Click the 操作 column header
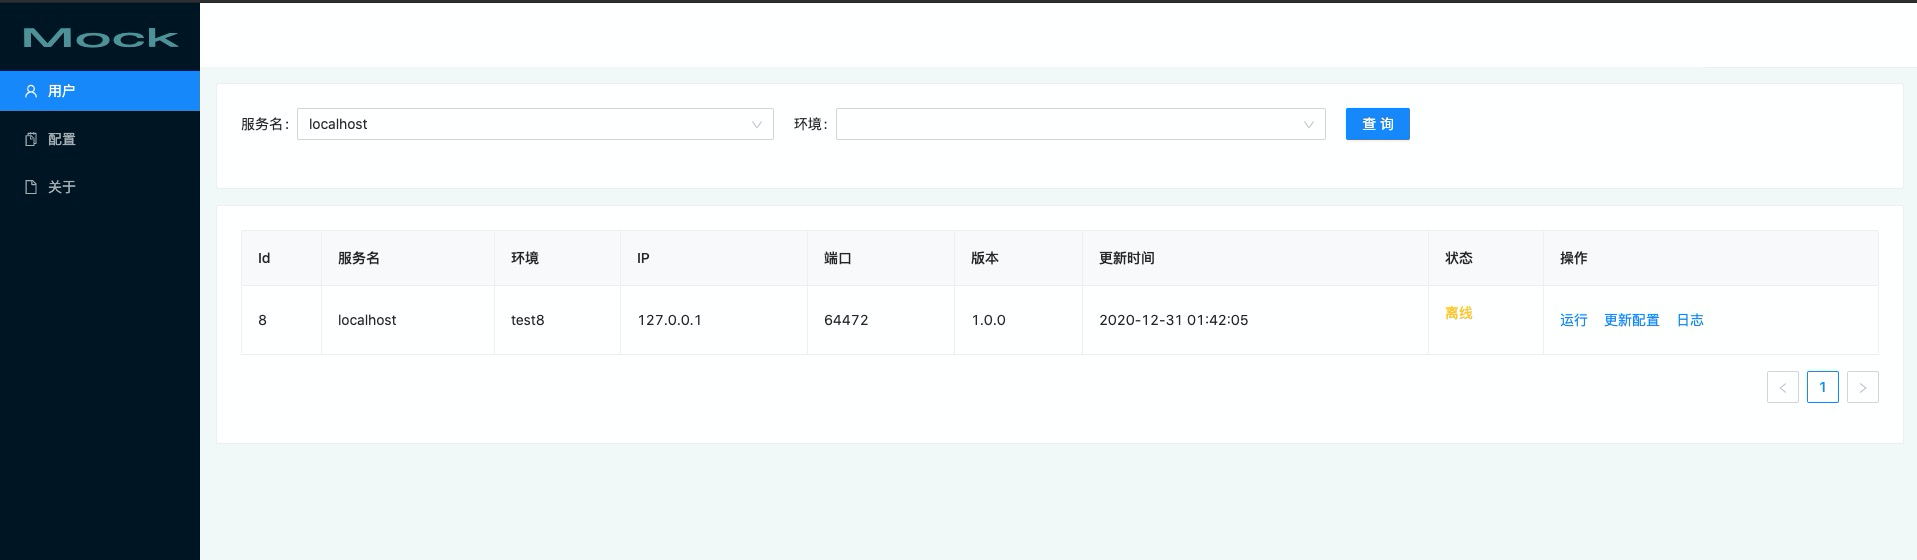The image size is (1917, 560). point(1711,258)
